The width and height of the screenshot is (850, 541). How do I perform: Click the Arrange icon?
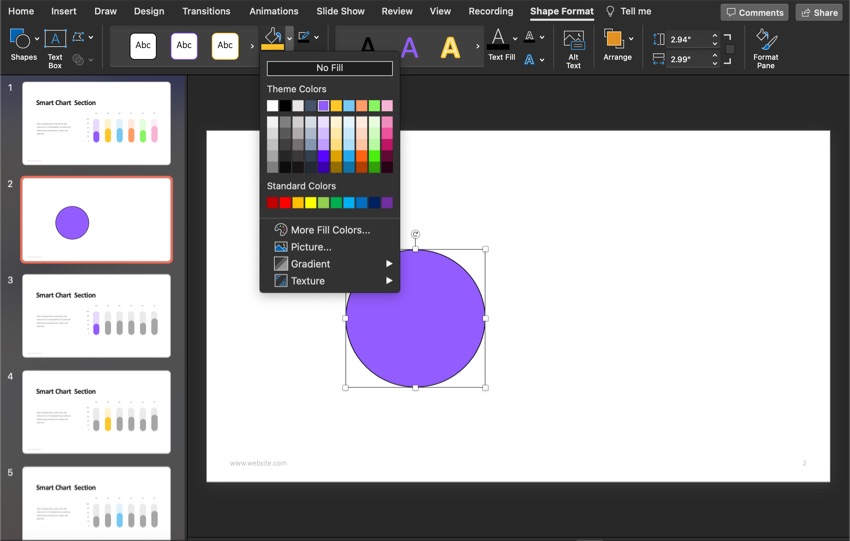tap(614, 40)
